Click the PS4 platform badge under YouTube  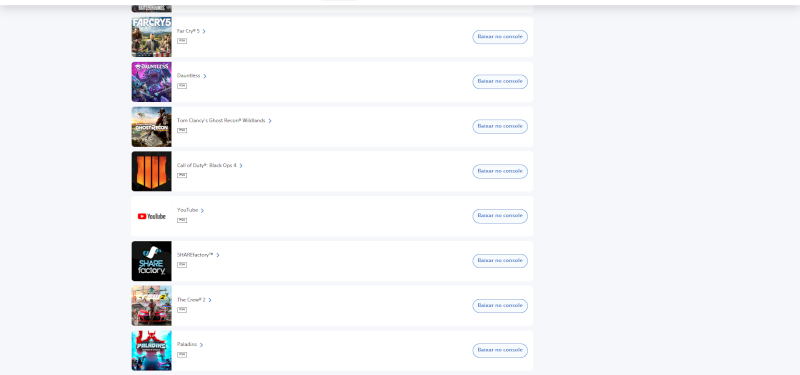[x=182, y=220]
